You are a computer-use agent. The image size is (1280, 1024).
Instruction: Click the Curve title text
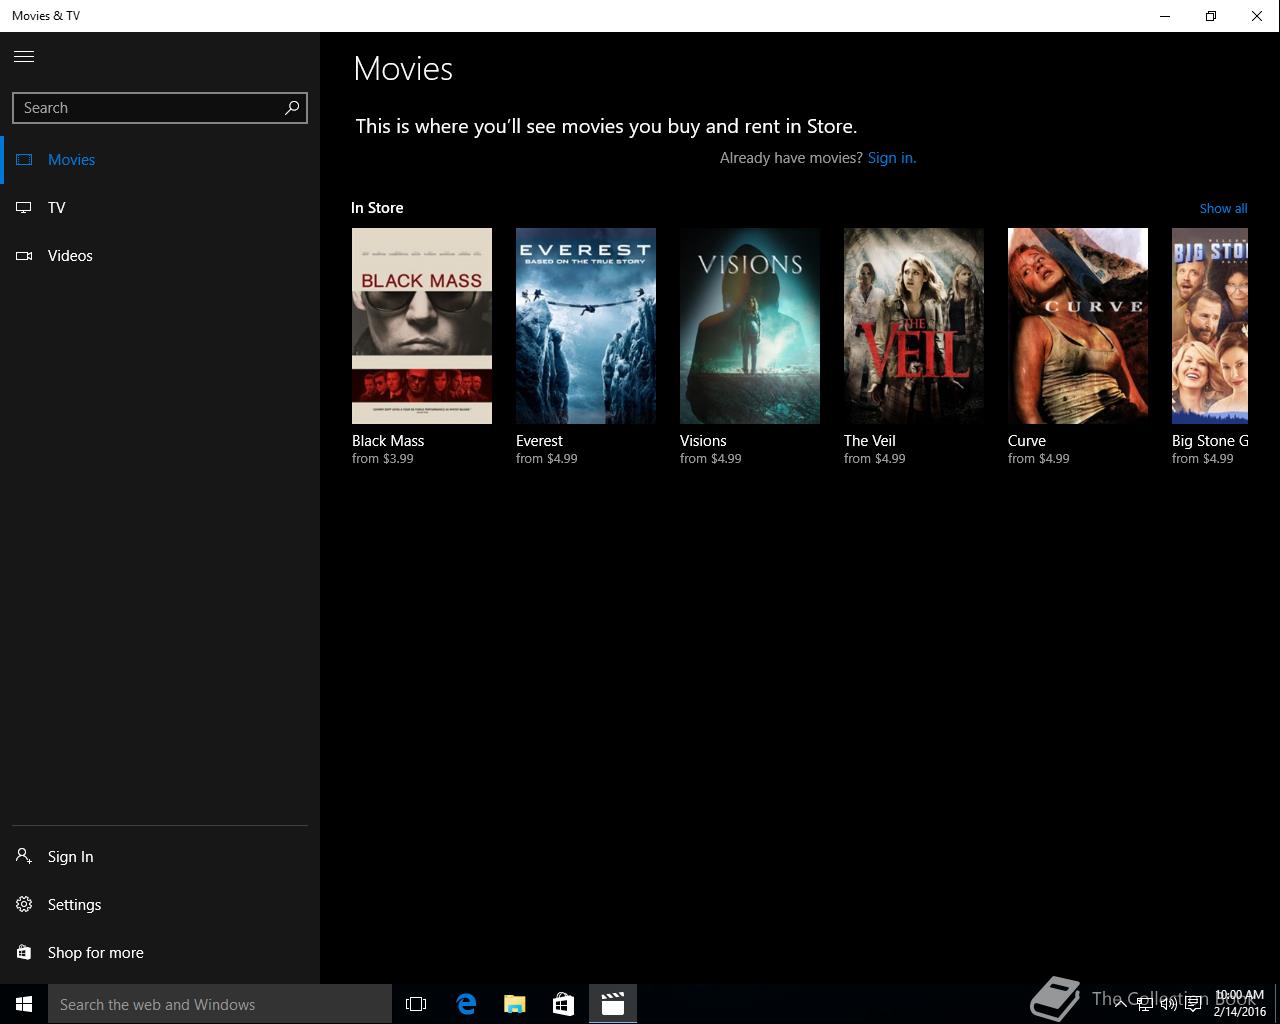1027,441
